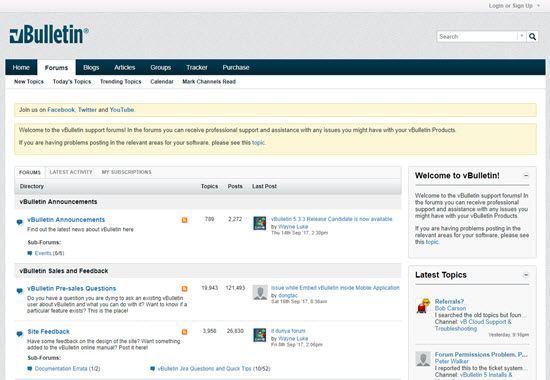550x380 pixels.
Task: Open the vBulletin 5.3.3 Release Candidate post
Action: pos(331,219)
